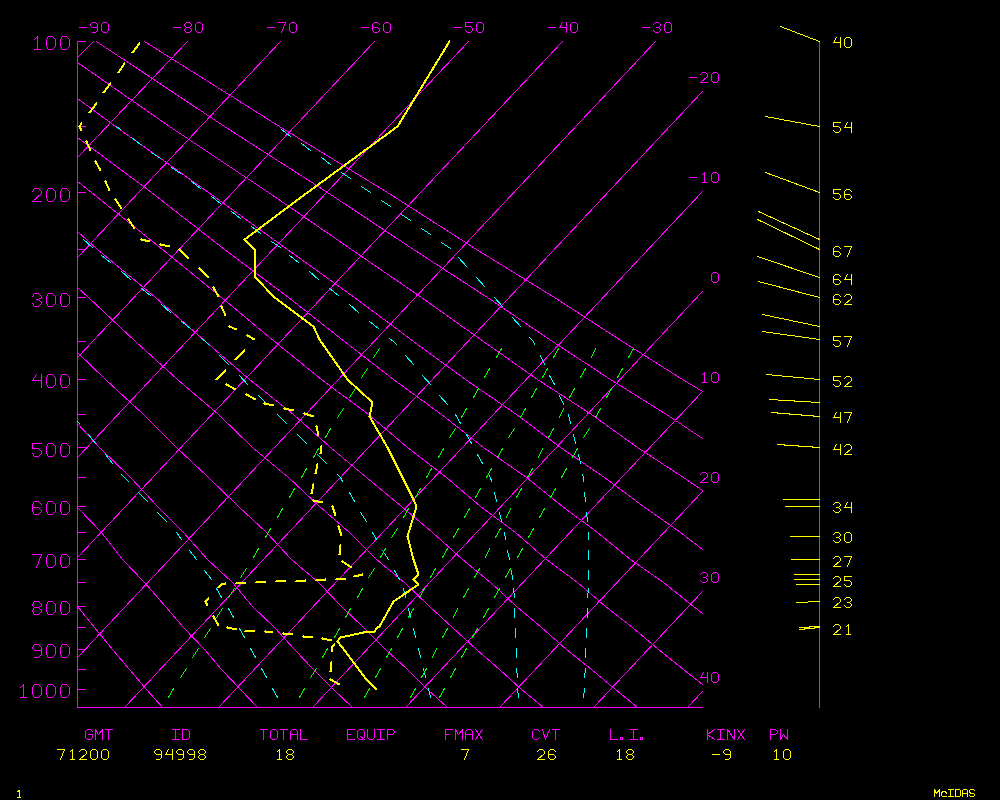Click the KINX index label
Image resolution: width=1000 pixels, height=800 pixels.
pos(726,735)
